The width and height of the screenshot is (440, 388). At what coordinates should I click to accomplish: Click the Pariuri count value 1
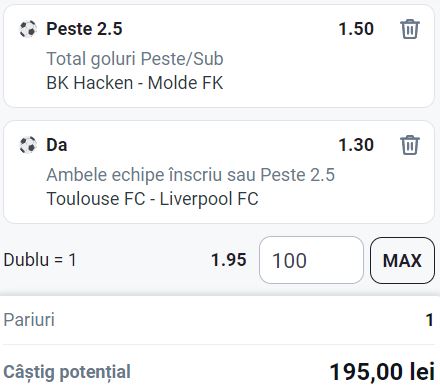click(430, 320)
